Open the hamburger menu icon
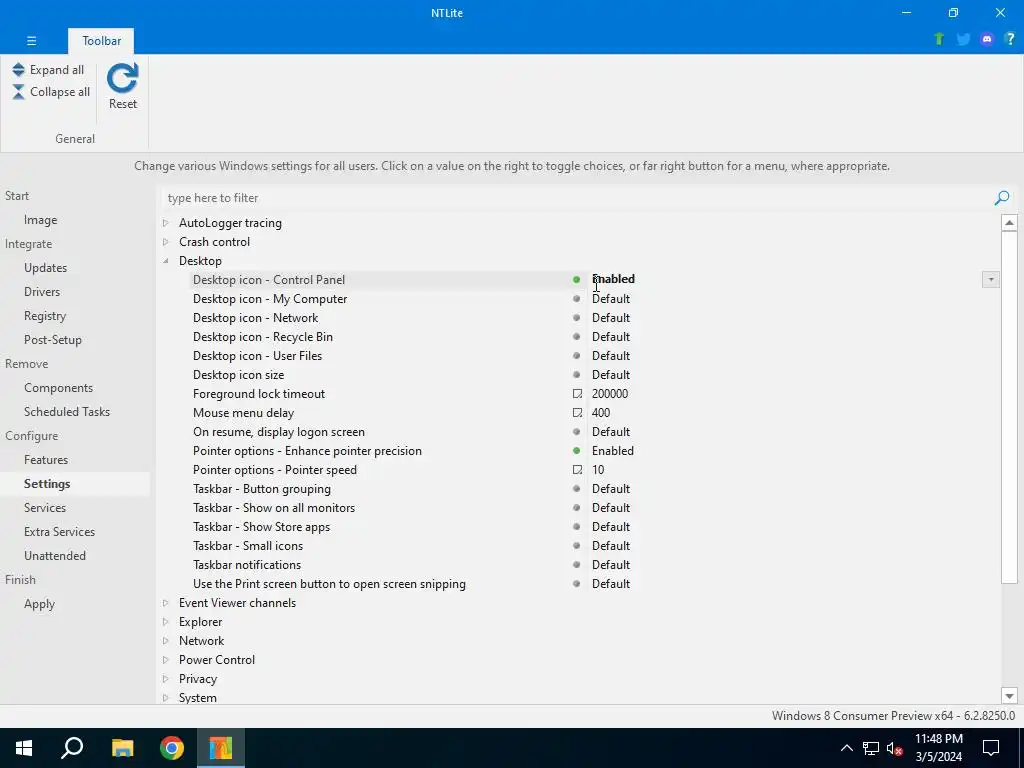This screenshot has width=1024, height=768. pos(31,40)
